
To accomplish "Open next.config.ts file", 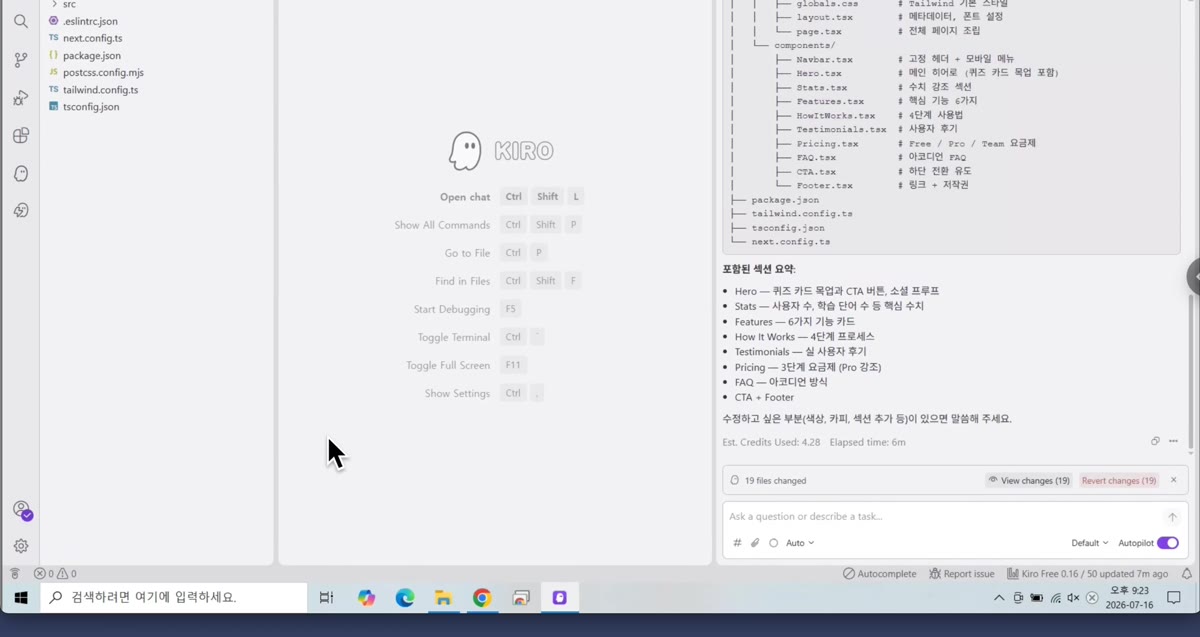I will coord(92,38).
